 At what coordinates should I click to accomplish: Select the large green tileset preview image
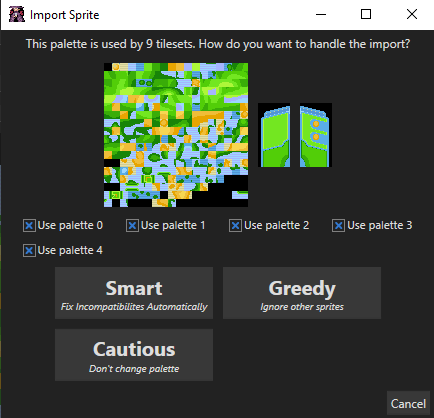[176, 135]
